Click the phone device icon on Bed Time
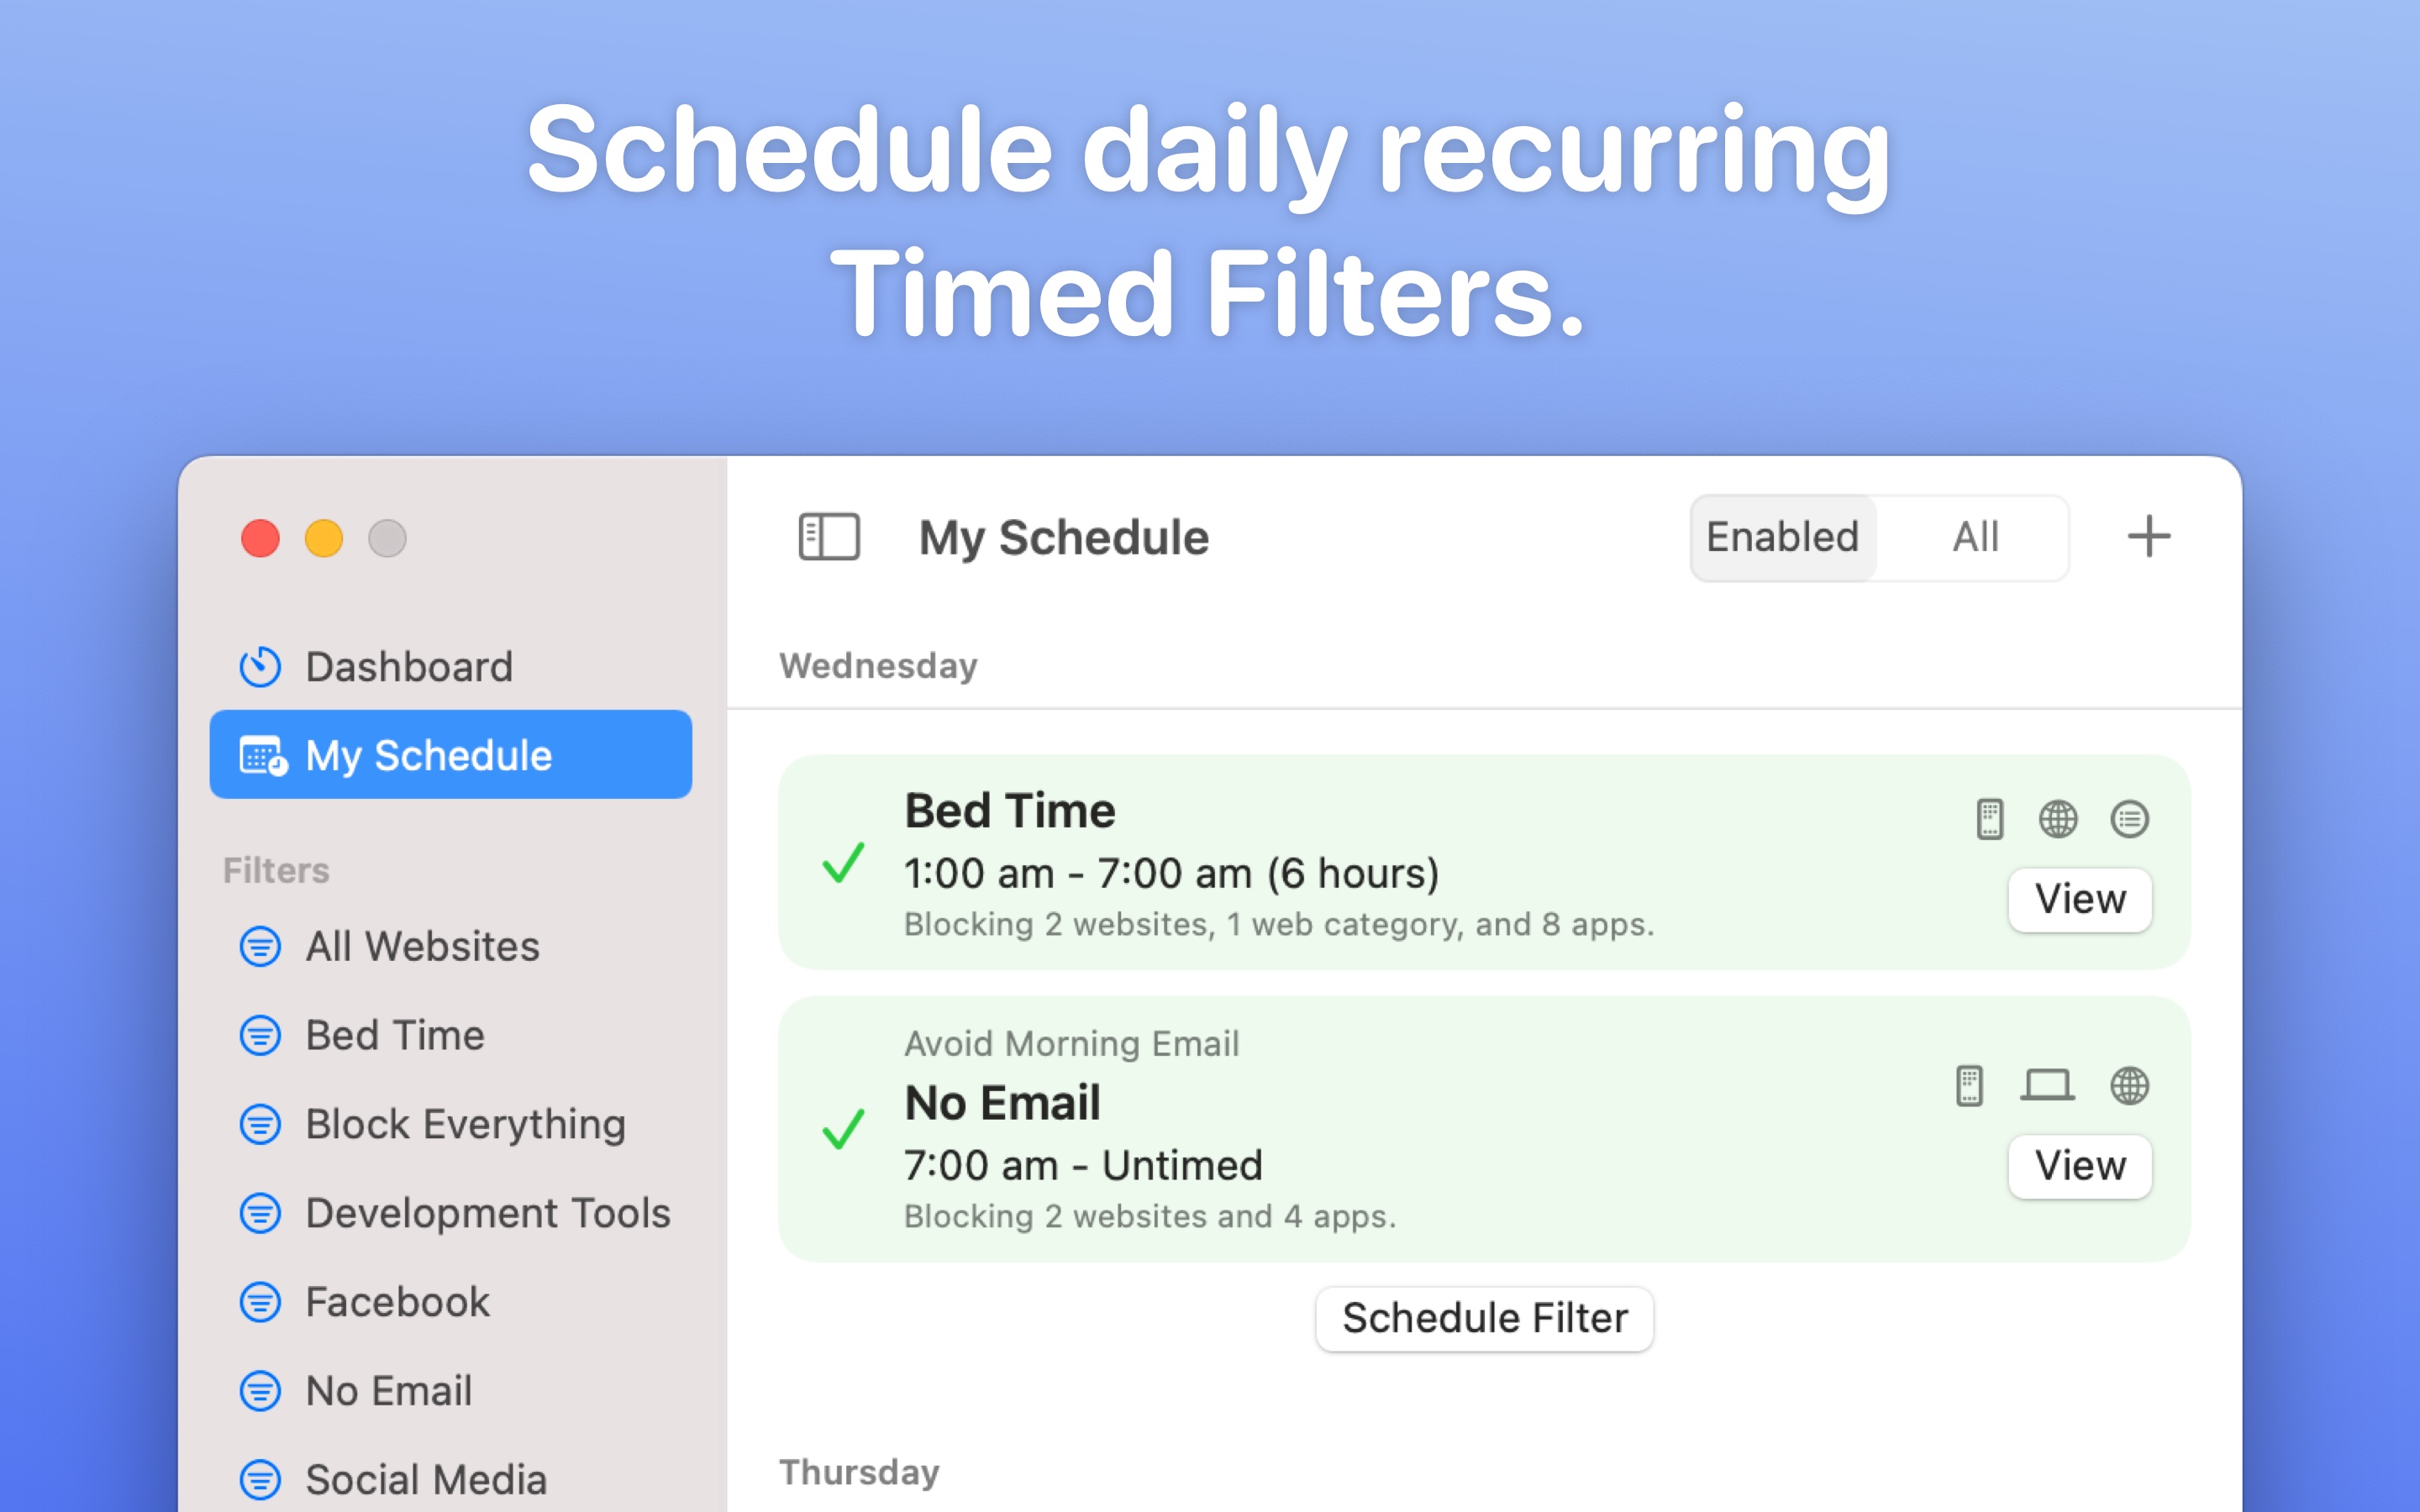2420x1512 pixels. [1989, 819]
